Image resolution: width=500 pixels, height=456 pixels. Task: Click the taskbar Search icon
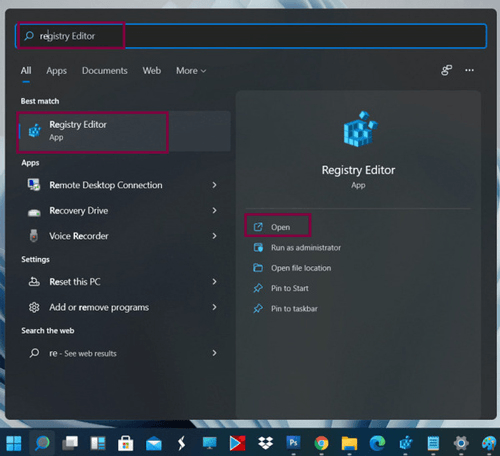click(42, 443)
